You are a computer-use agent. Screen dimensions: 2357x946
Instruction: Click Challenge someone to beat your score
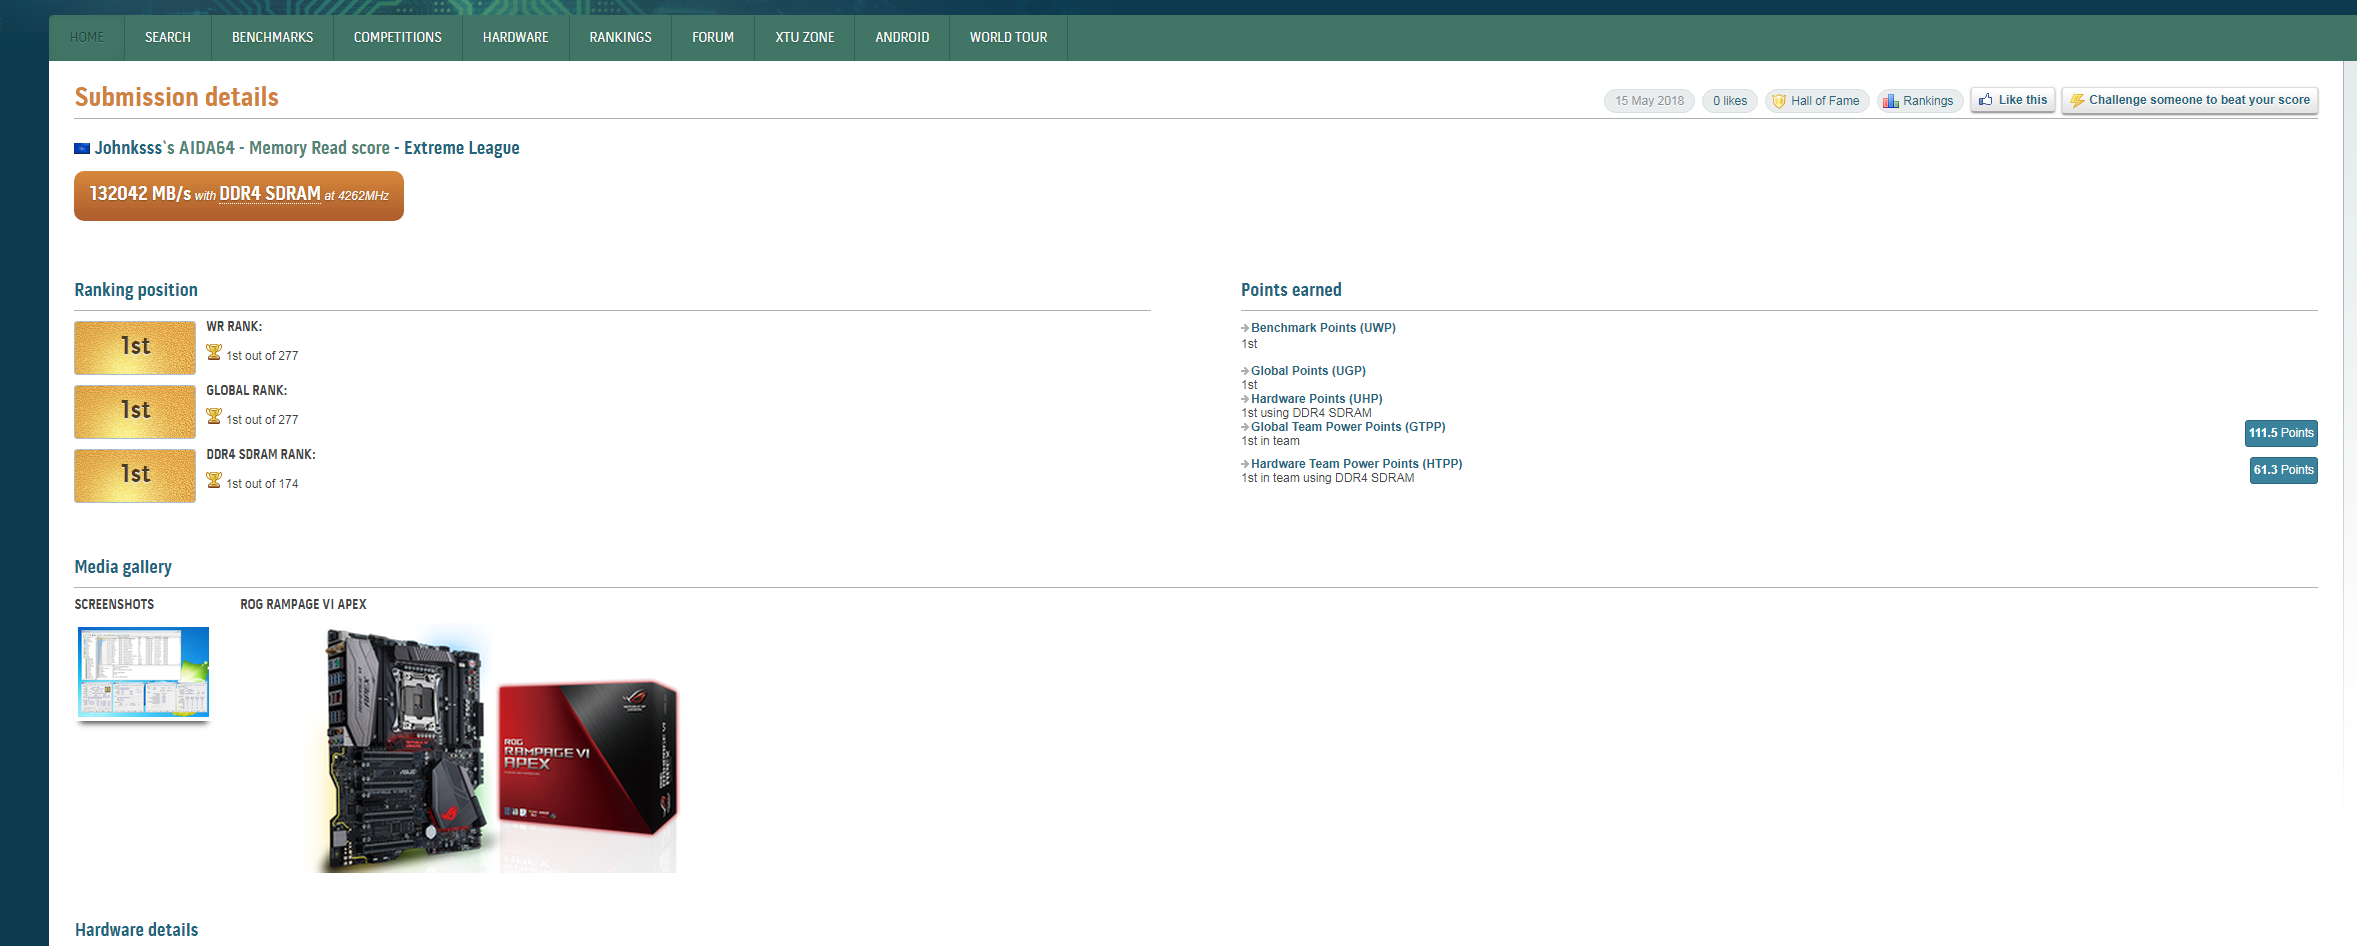[2189, 100]
